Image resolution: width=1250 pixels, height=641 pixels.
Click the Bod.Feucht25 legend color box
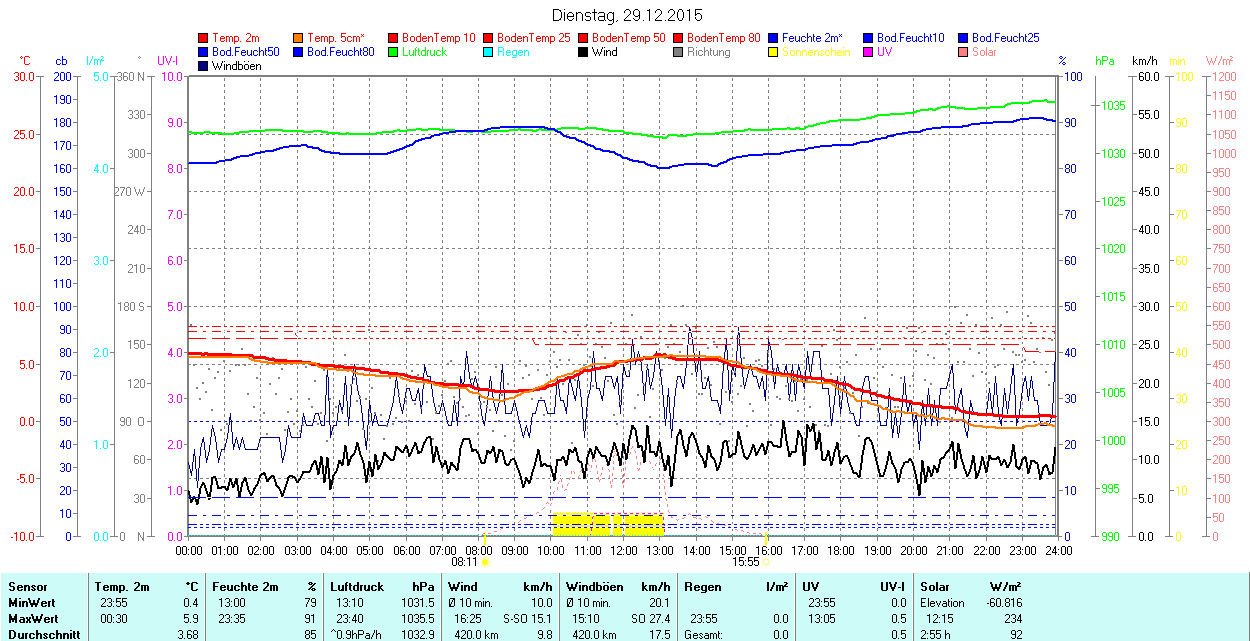click(963, 38)
